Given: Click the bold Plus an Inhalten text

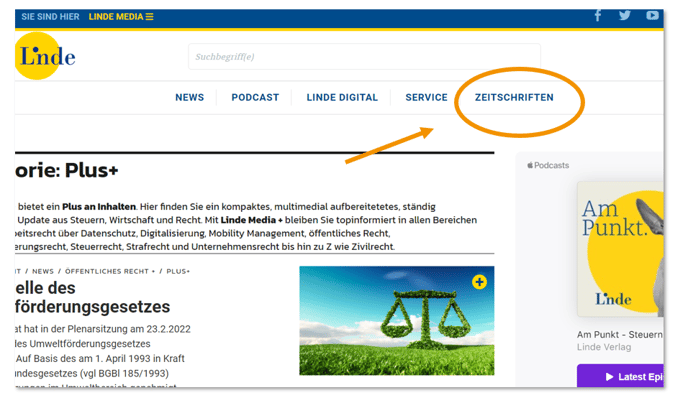Looking at the screenshot, I should coord(99,206).
